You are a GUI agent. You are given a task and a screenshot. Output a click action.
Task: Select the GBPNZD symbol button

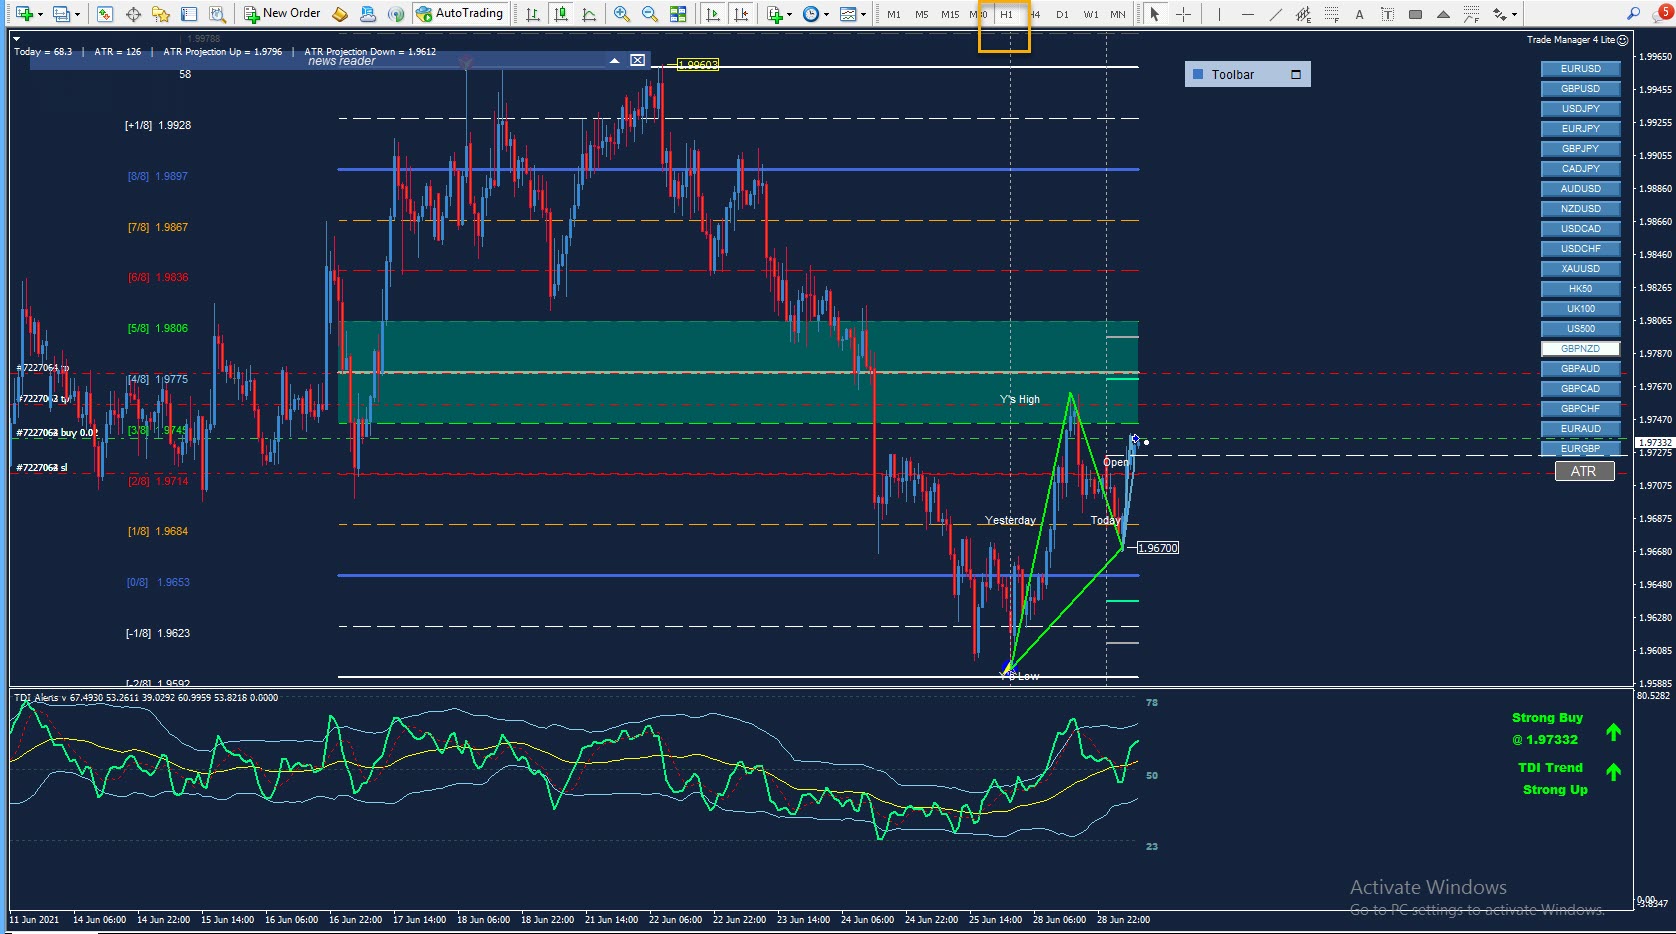click(1581, 349)
